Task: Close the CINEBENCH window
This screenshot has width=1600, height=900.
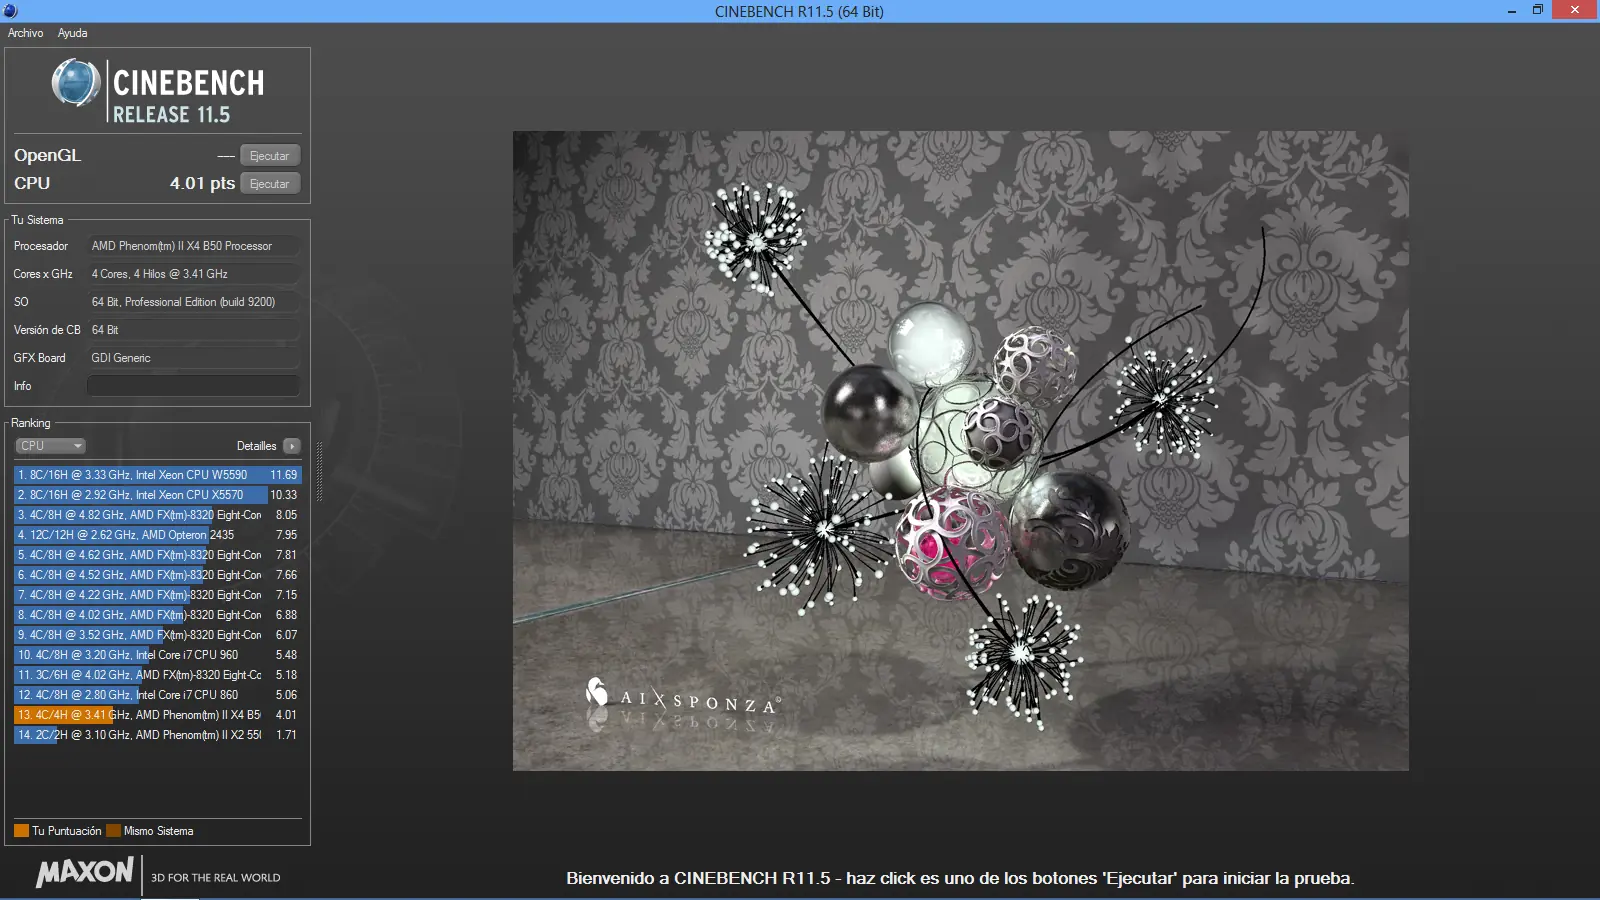Action: [x=1575, y=10]
